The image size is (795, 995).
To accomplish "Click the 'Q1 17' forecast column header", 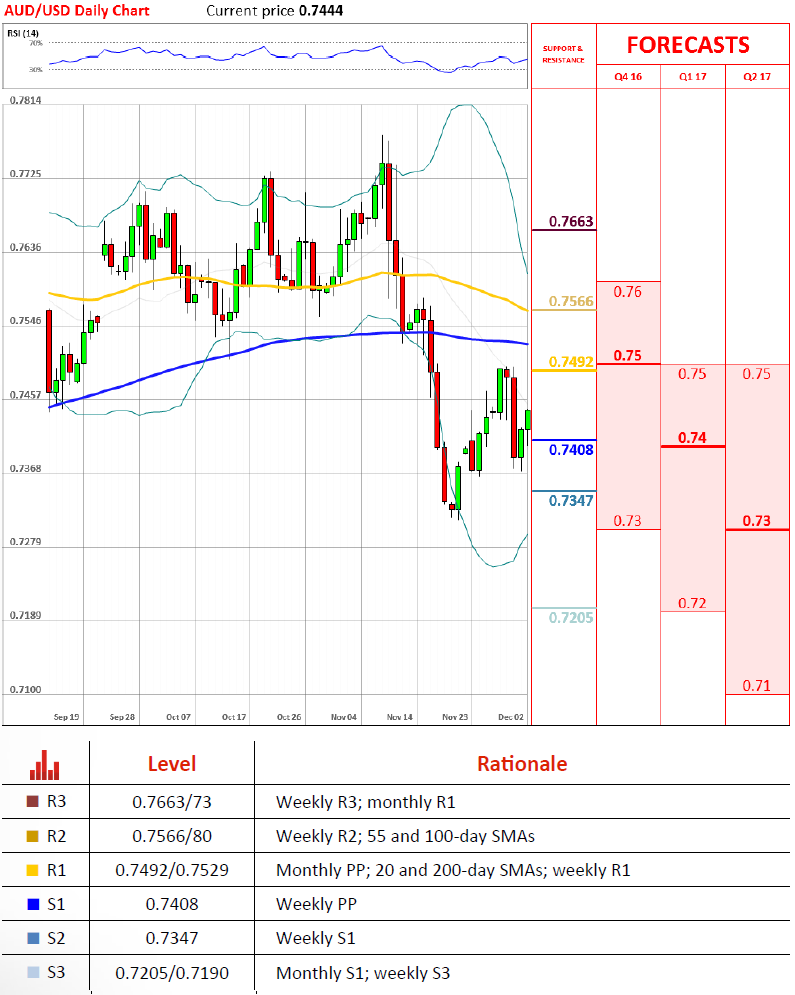I will [693, 77].
